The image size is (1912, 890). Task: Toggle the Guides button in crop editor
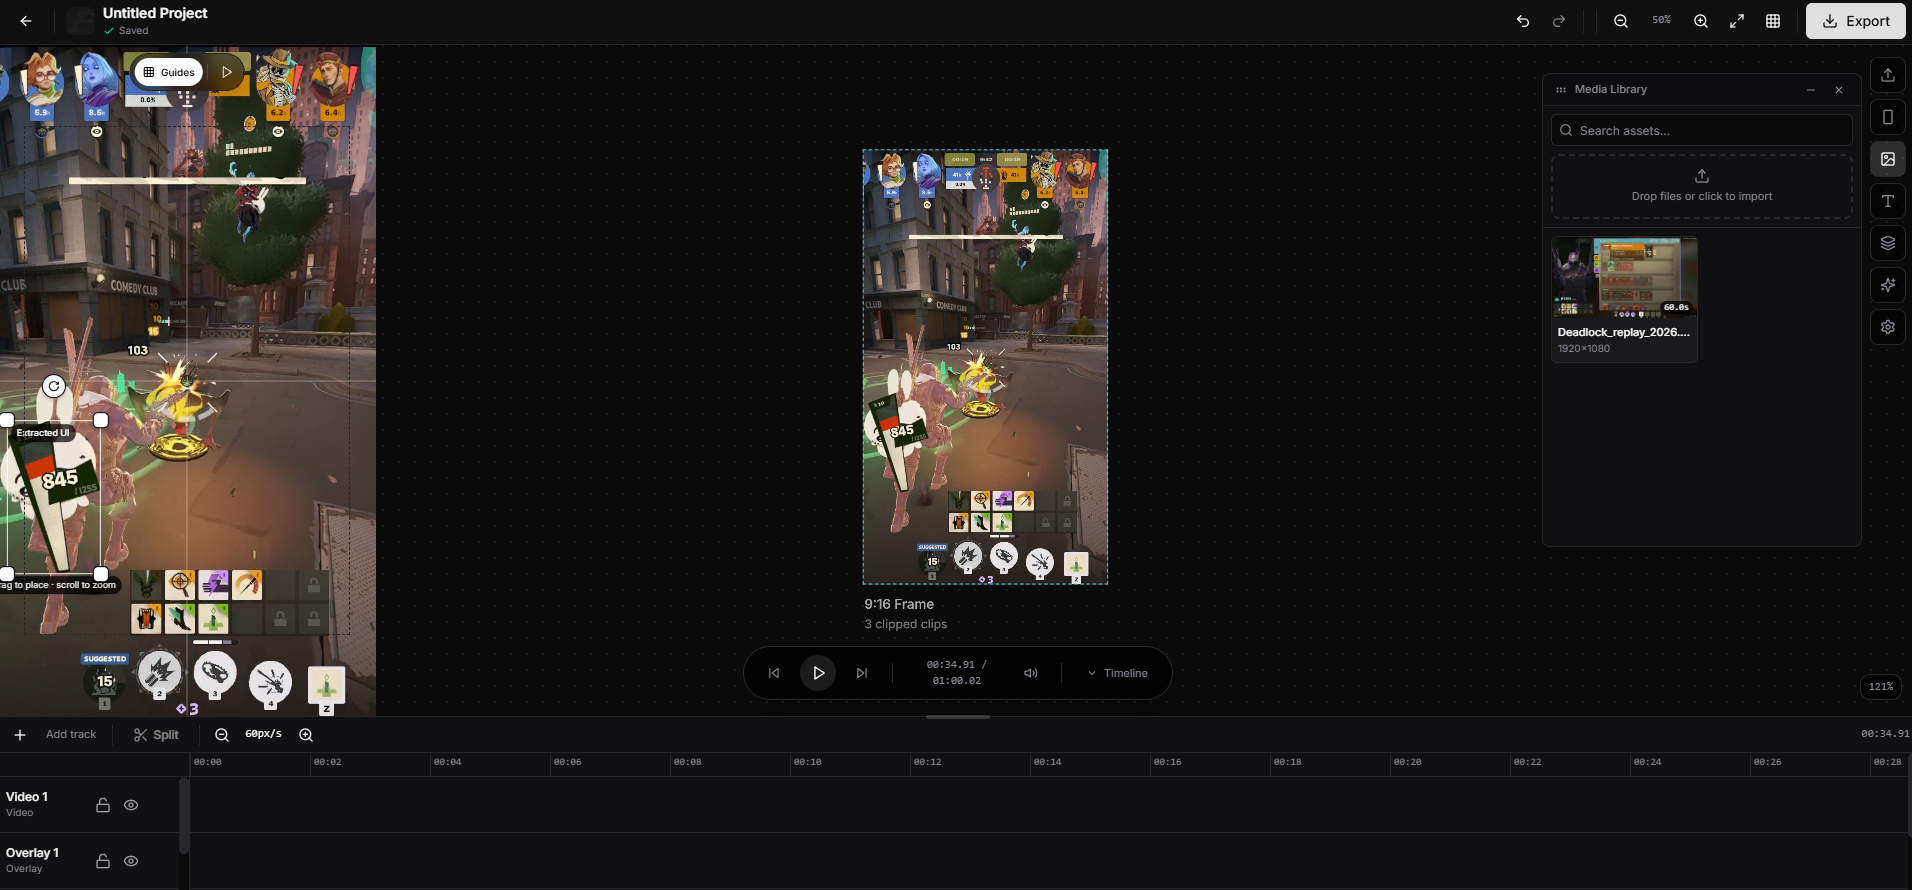tap(168, 72)
